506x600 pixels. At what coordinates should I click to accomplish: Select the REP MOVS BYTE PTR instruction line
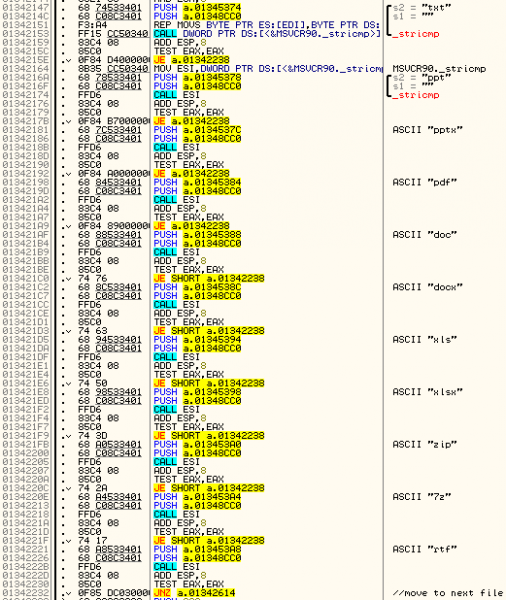(x=267, y=25)
